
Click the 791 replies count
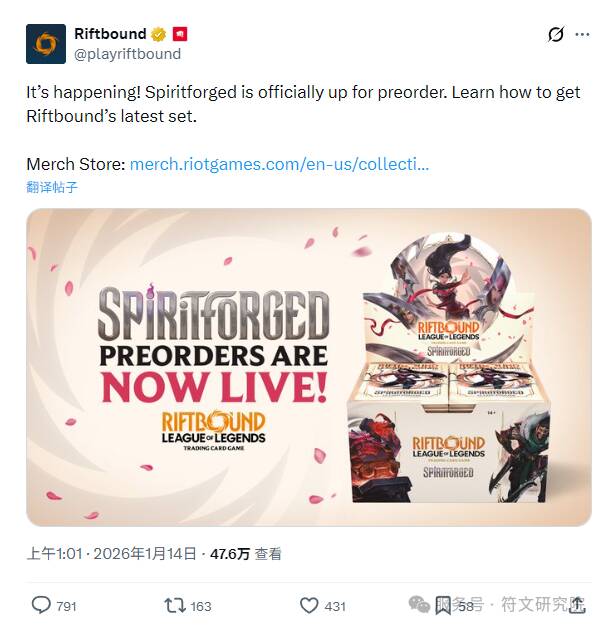point(66,606)
